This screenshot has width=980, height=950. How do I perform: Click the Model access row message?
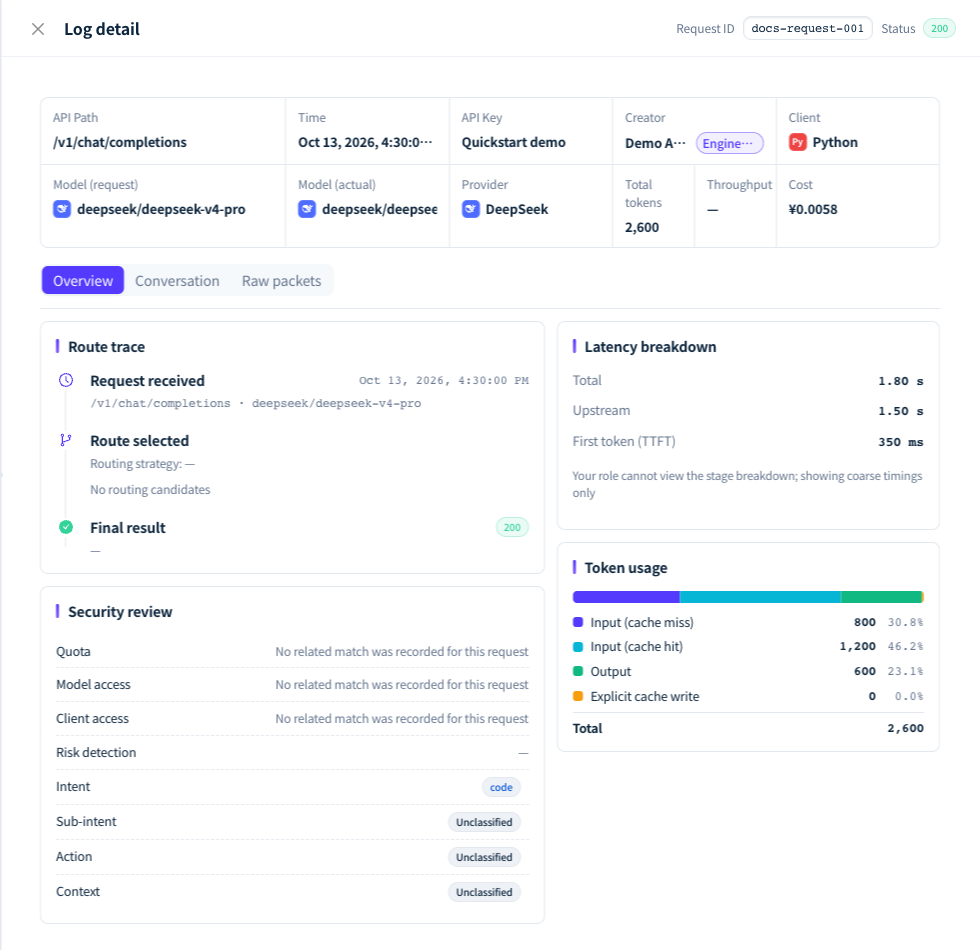pyautogui.click(x=402, y=684)
